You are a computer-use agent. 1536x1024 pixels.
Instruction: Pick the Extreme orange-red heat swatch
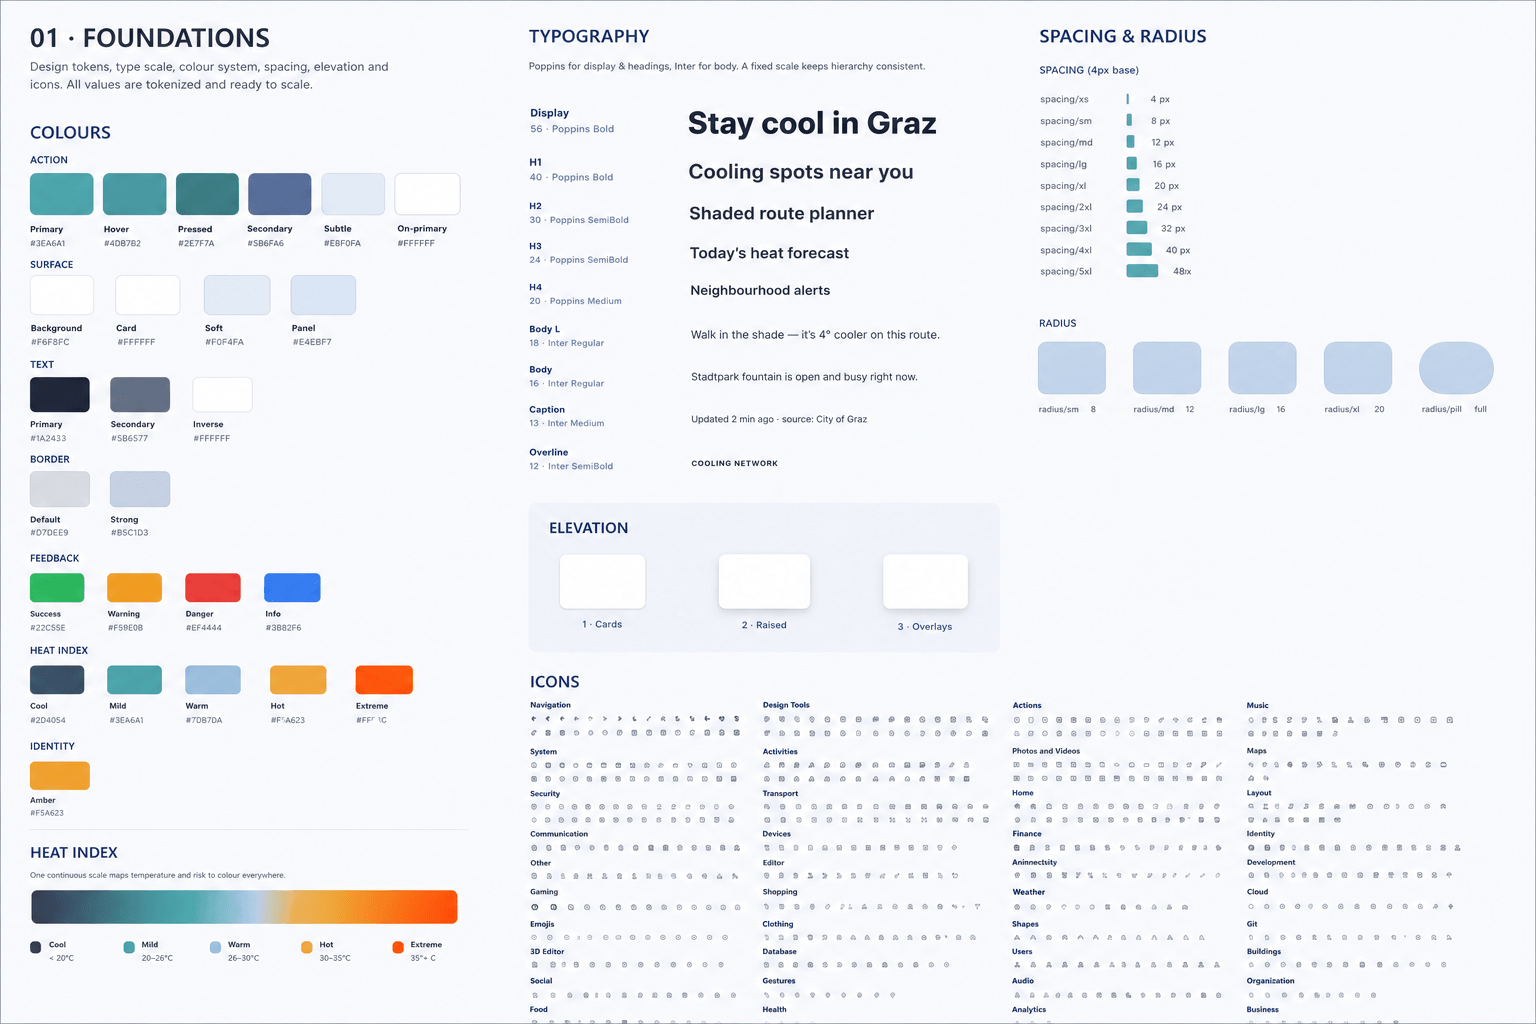(384, 680)
